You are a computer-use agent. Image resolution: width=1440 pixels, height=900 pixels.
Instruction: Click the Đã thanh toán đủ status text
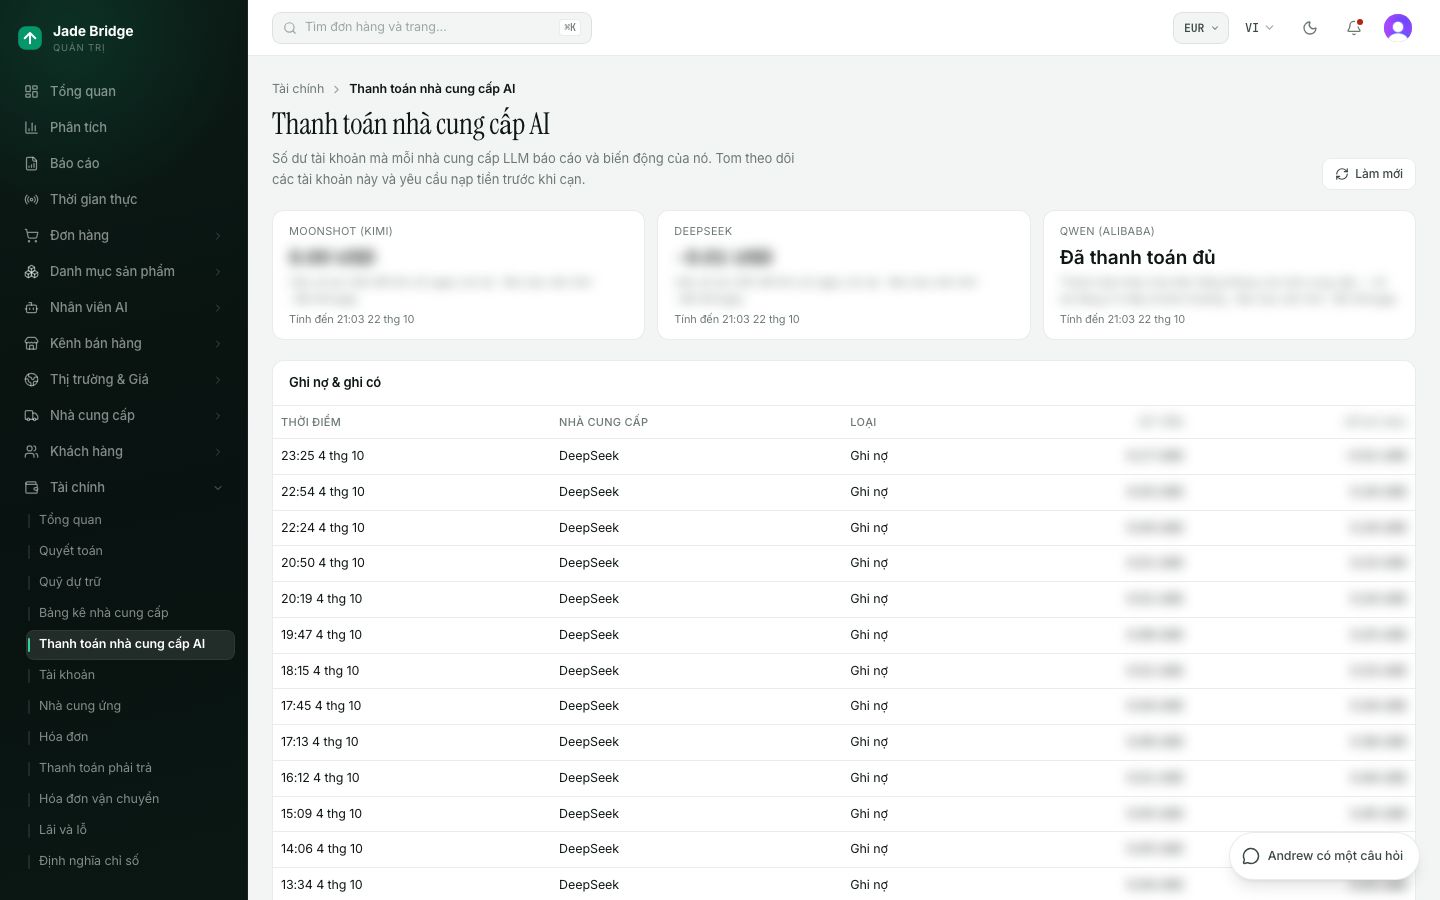pos(1138,258)
